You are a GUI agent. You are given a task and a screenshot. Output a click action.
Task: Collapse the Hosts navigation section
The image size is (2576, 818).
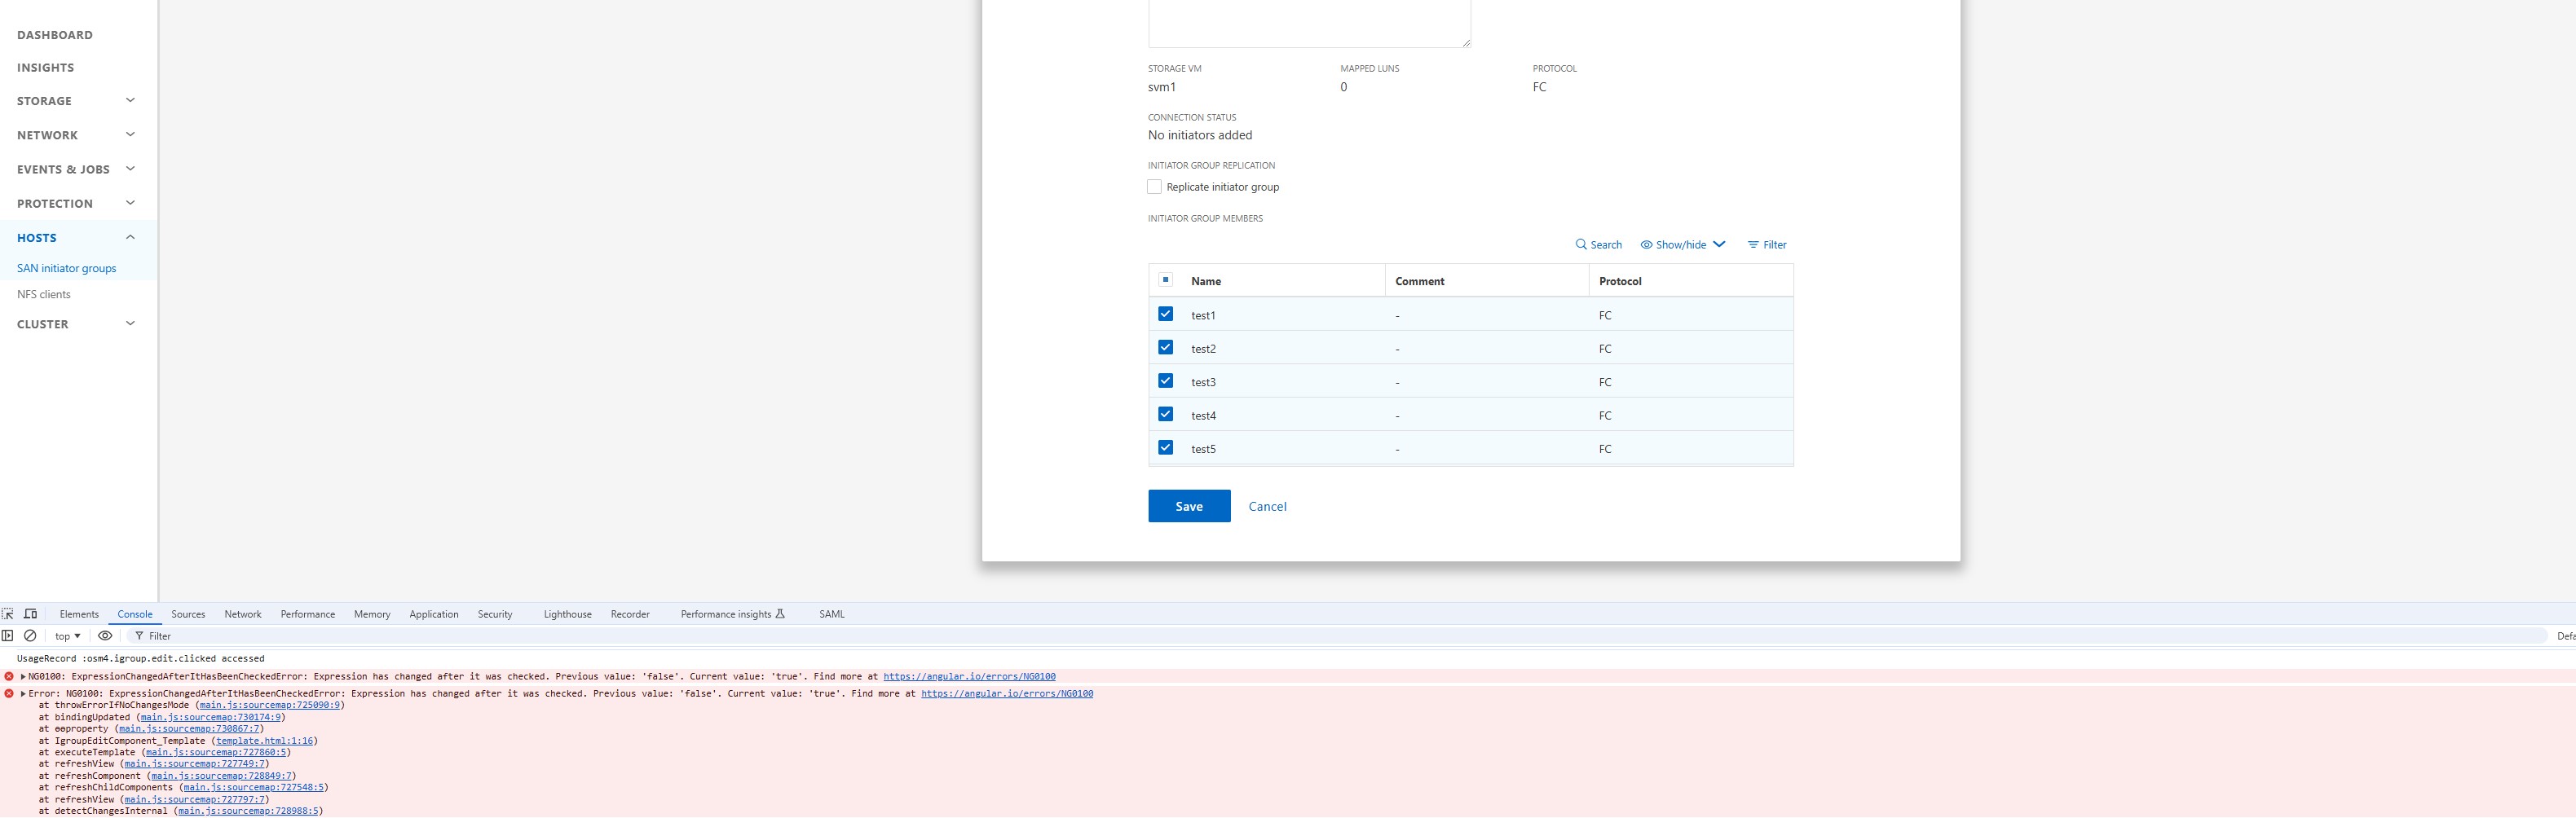pyautogui.click(x=130, y=238)
